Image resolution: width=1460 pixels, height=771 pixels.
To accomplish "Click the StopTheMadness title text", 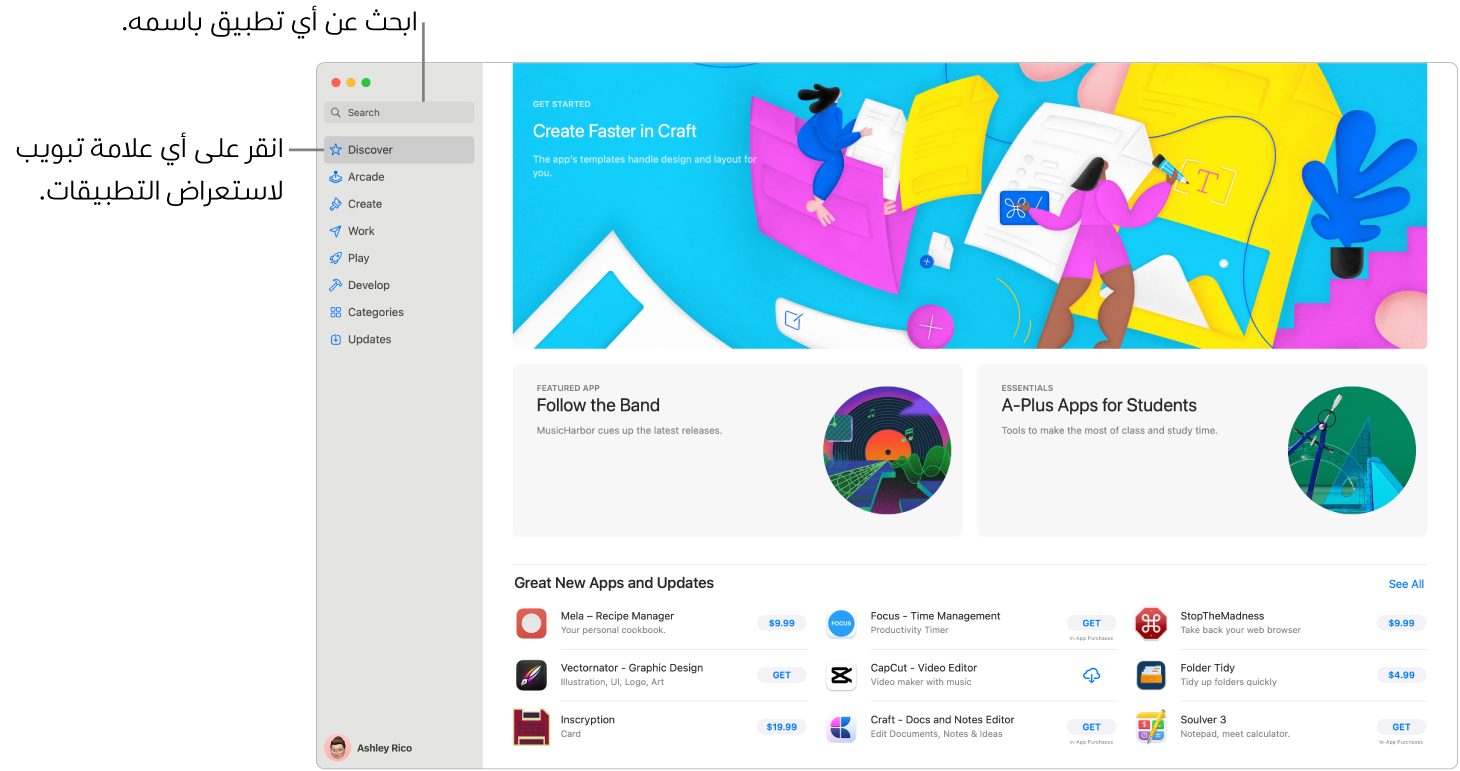I will coord(1222,616).
